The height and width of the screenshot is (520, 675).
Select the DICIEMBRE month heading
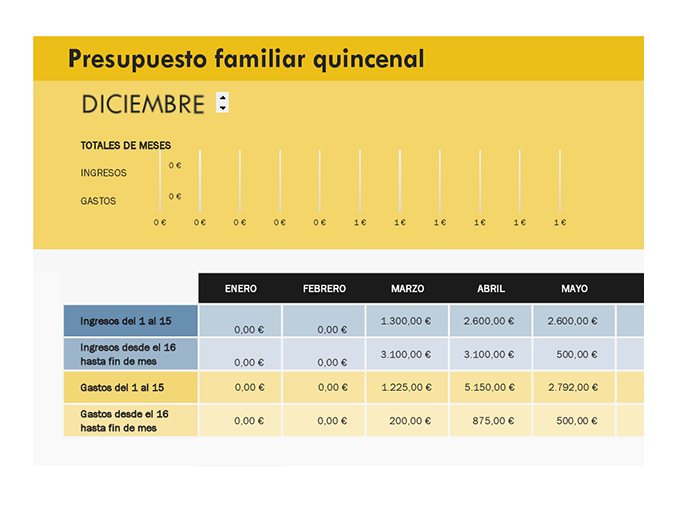143,104
